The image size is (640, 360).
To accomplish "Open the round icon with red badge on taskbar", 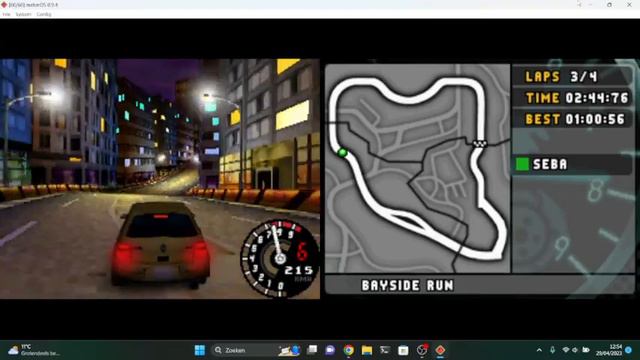I will click(x=422, y=349).
